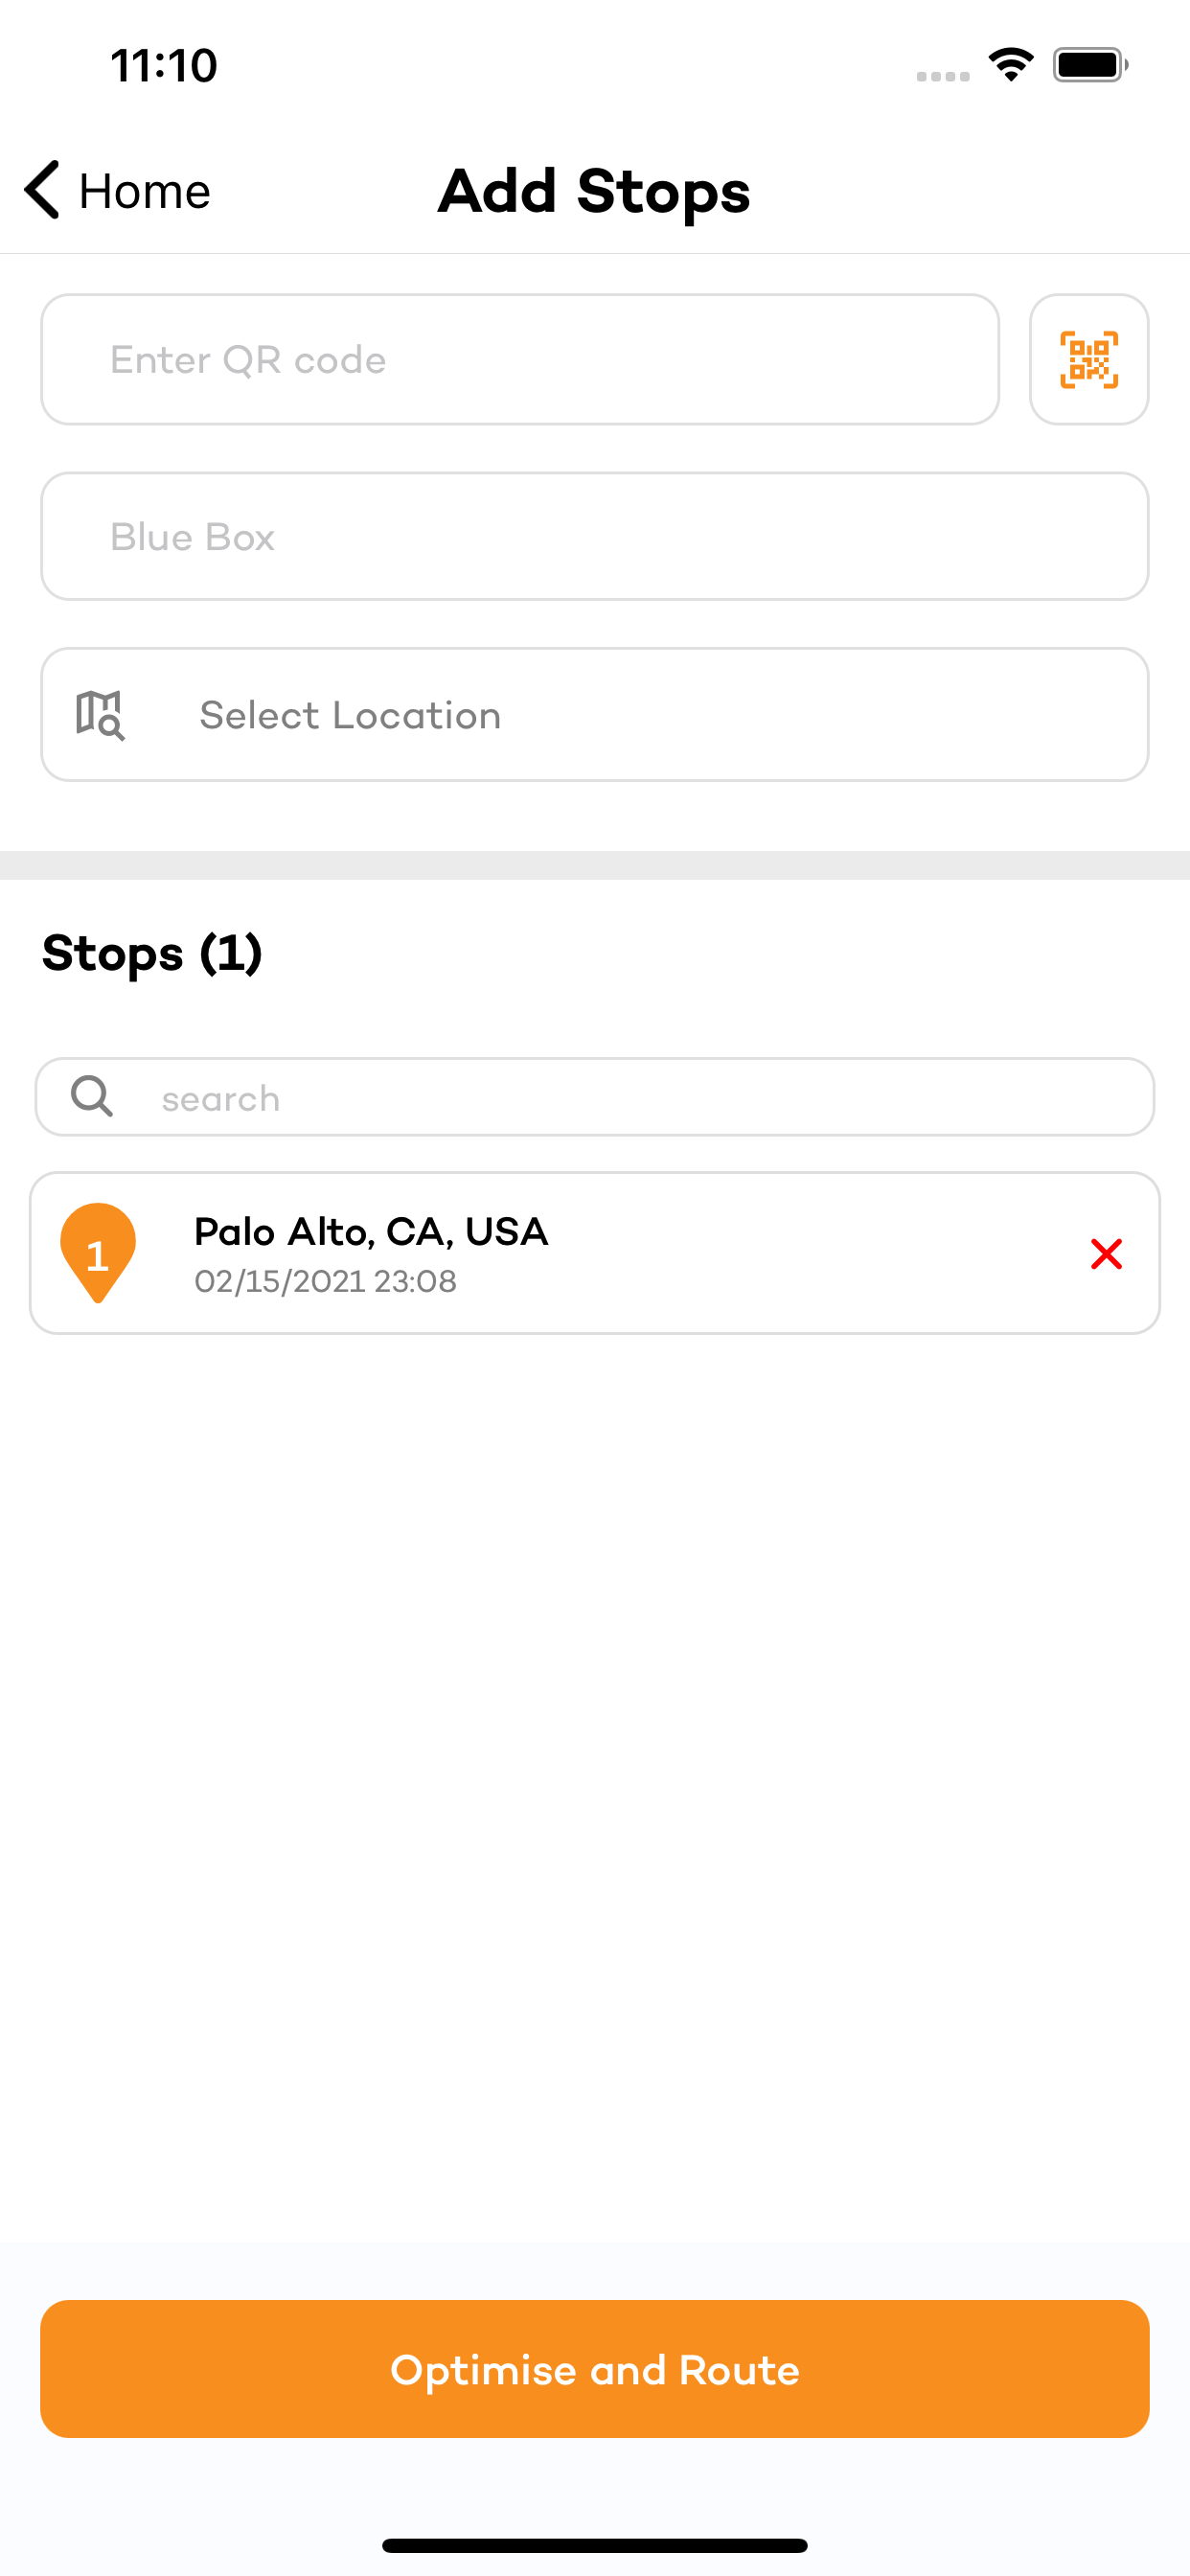The image size is (1190, 2576).
Task: Select the Palo Alto, CA, USA stop
Action: (371, 1232)
